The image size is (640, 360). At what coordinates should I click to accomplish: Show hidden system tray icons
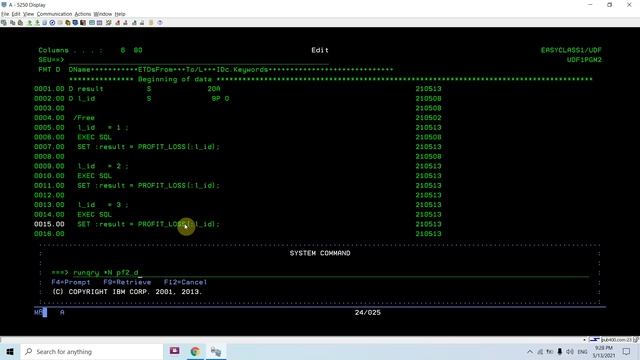click(x=530, y=351)
